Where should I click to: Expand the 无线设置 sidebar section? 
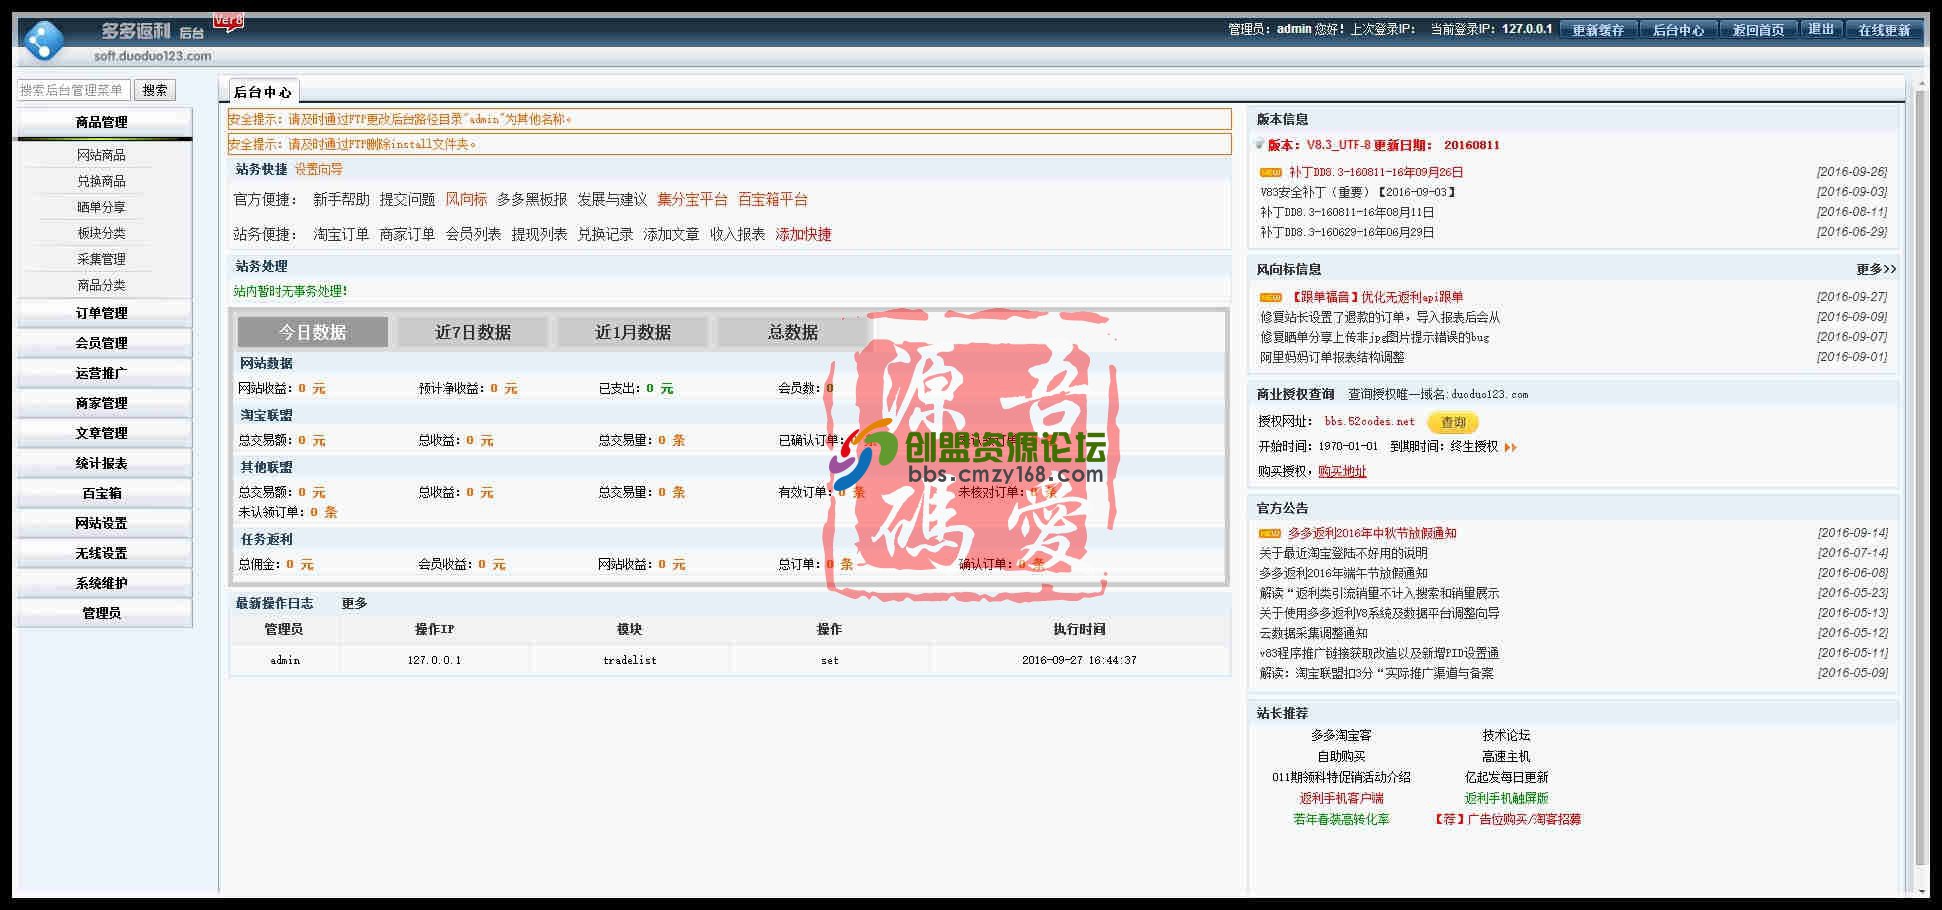coord(104,553)
